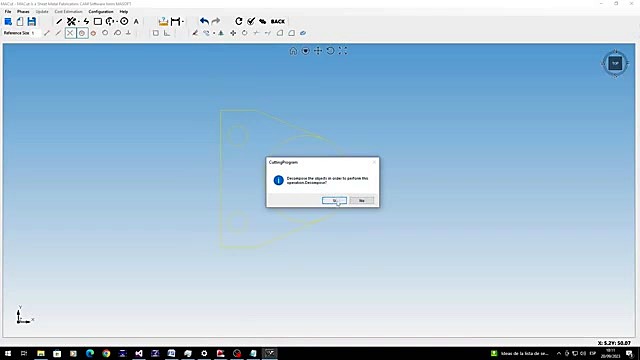Click the blue undo arrow
640x360 pixels.
click(204, 21)
